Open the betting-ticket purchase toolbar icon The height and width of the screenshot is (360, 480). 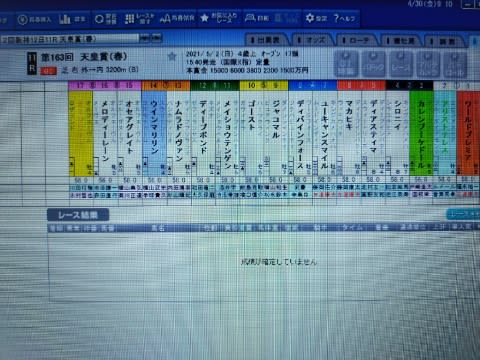coord(34,19)
